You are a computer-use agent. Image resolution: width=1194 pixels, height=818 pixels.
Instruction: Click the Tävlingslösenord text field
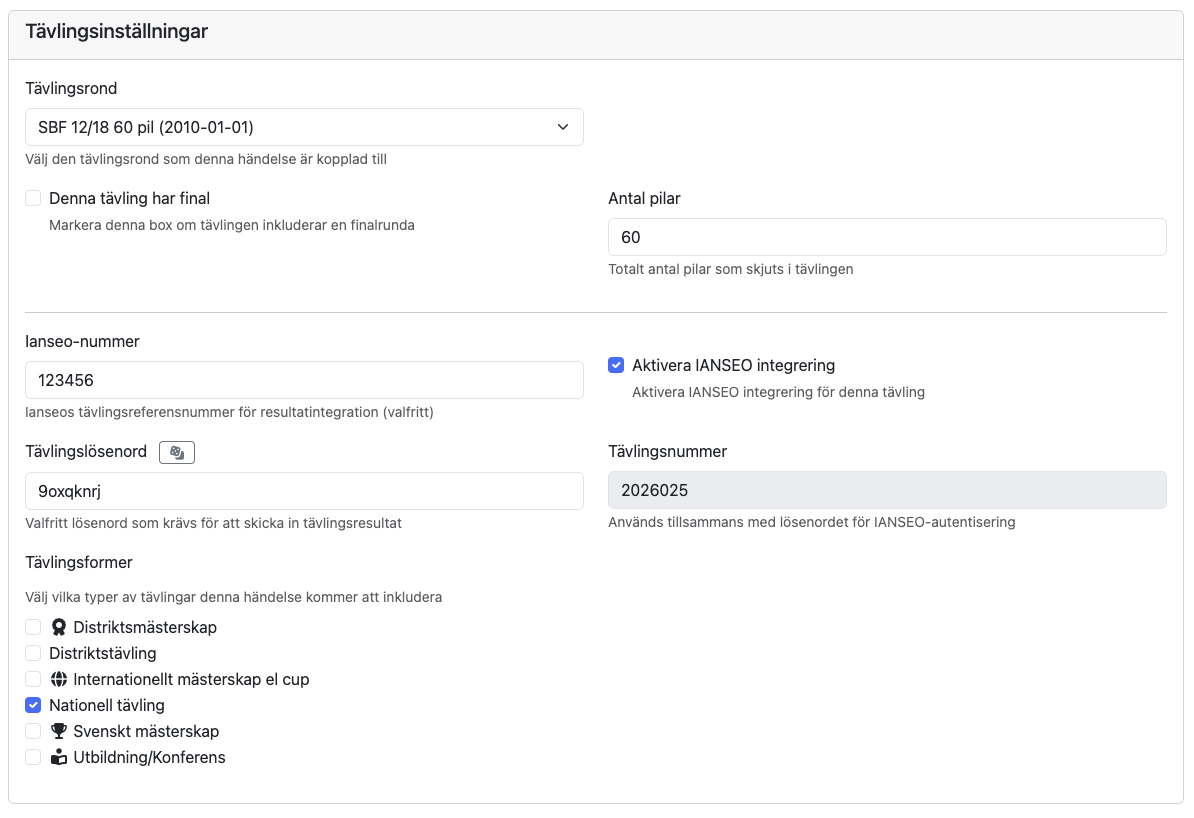point(303,491)
